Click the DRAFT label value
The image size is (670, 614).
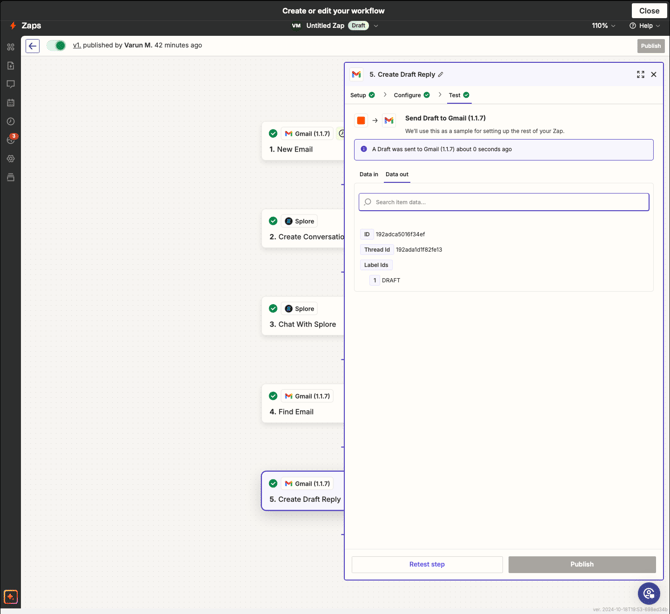tap(391, 280)
